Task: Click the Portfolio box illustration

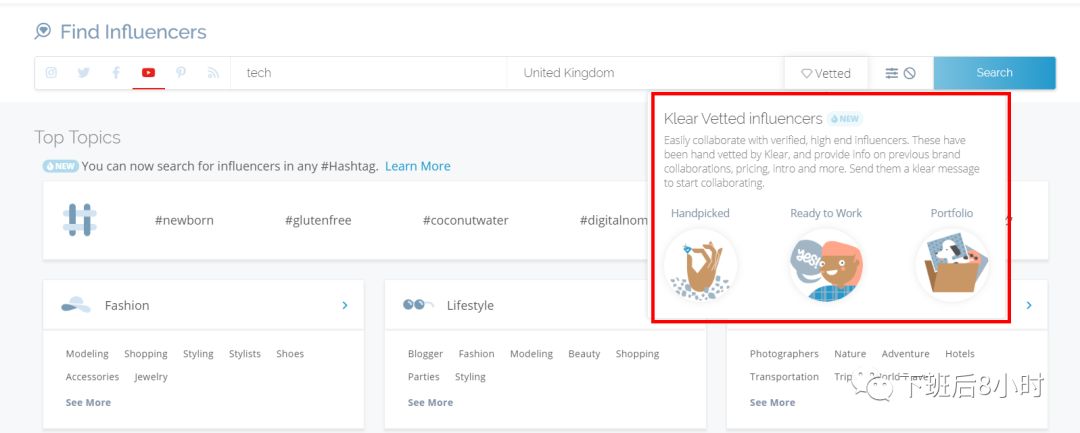Action: (952, 265)
